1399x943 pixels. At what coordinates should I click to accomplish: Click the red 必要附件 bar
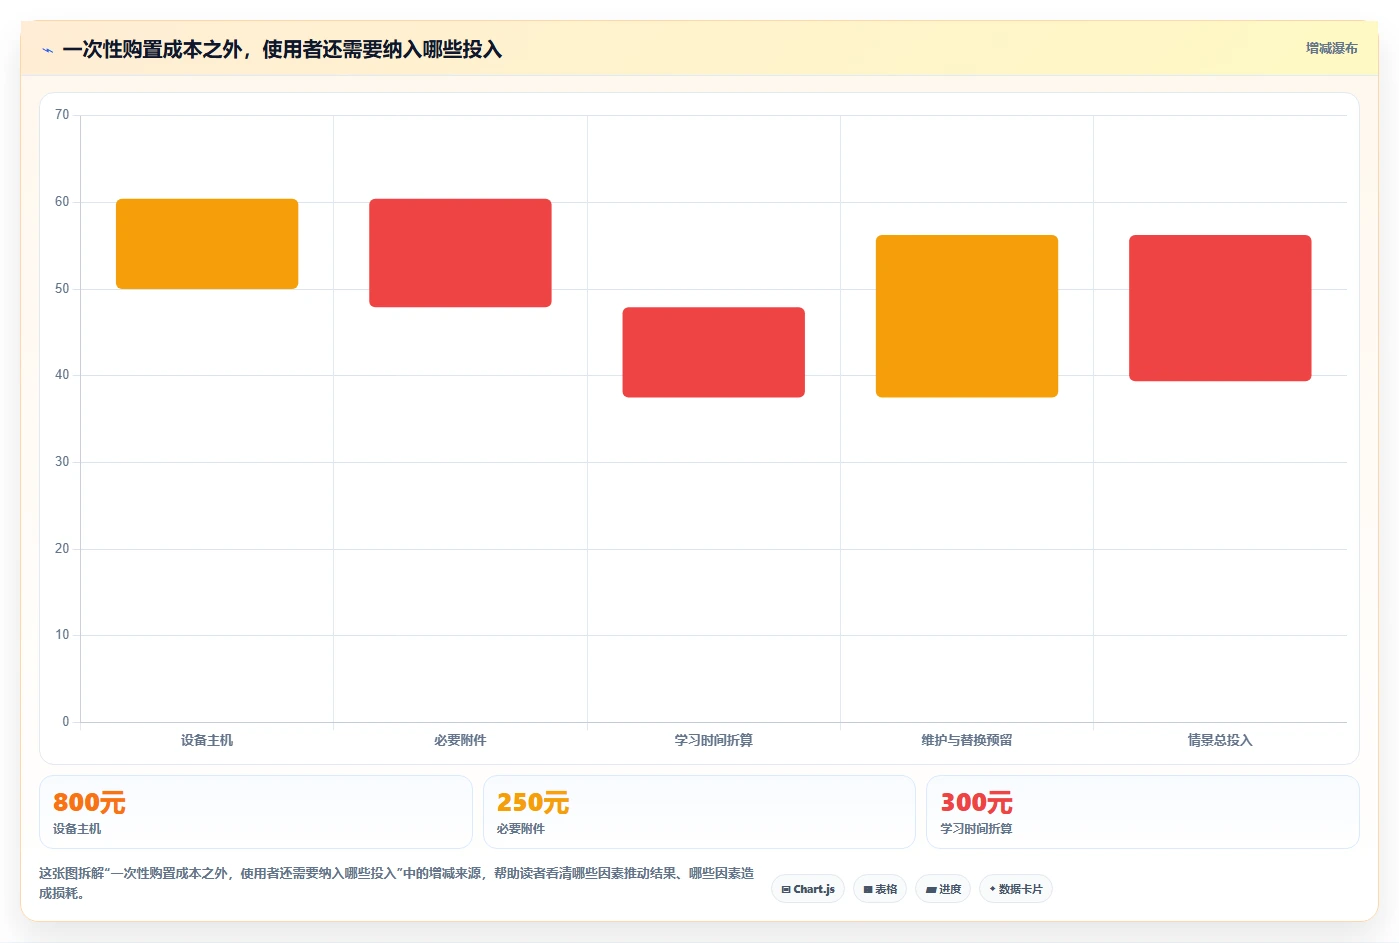pyautogui.click(x=460, y=253)
